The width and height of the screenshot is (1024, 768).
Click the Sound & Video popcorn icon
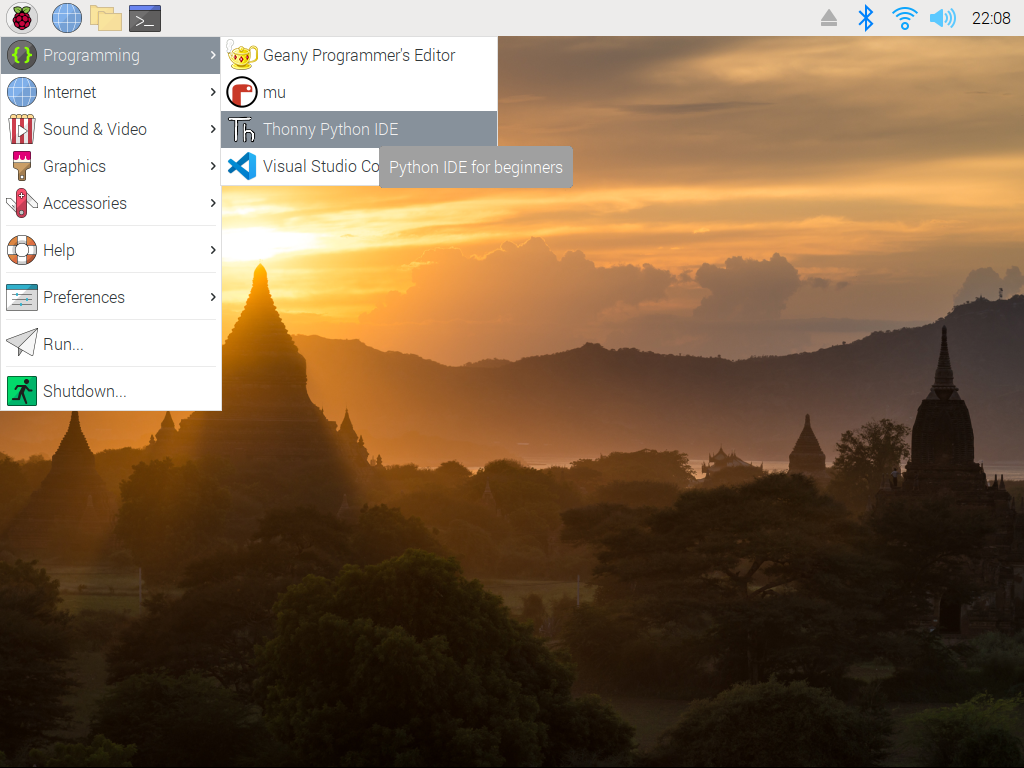tap(22, 129)
